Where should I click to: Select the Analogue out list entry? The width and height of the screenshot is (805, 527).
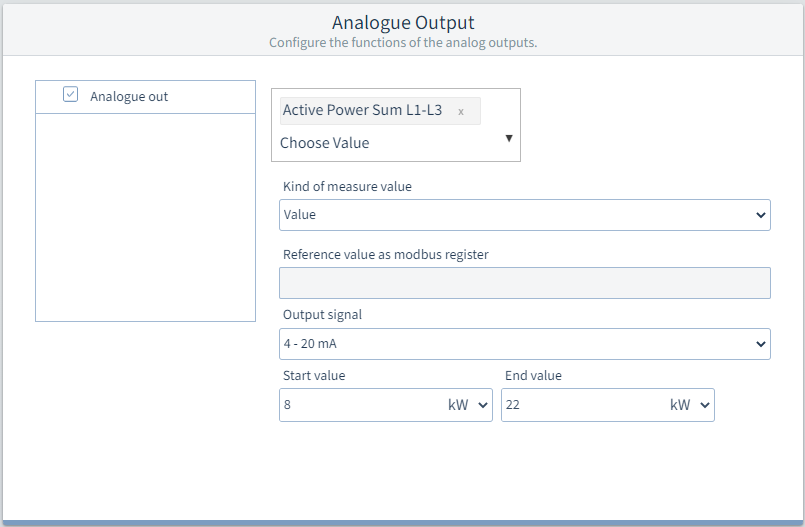tap(145, 97)
